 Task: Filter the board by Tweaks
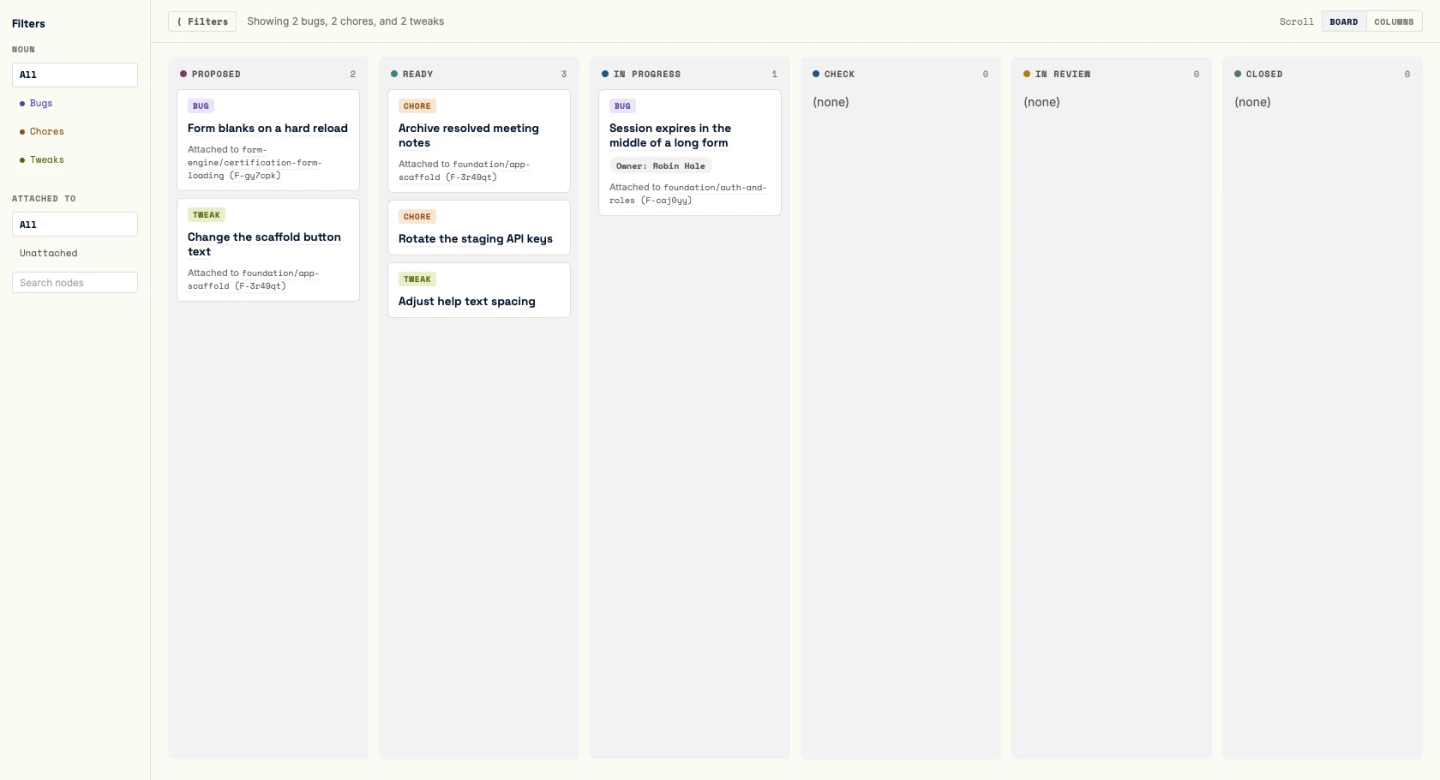click(75, 160)
